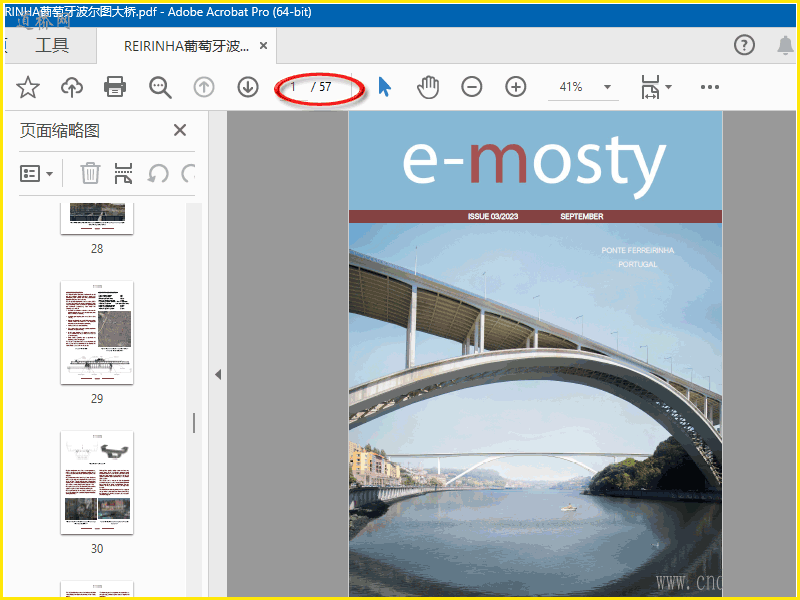This screenshot has height=600, width=800.
Task: Open the zoom percentage dropdown
Action: point(607,87)
